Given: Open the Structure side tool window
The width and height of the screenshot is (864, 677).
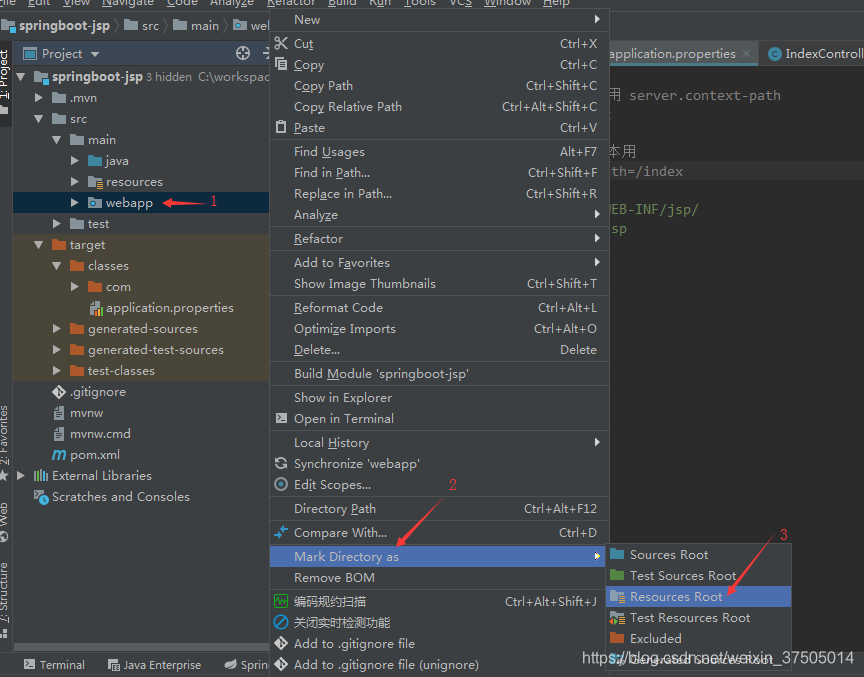Looking at the screenshot, I should pos(4,599).
